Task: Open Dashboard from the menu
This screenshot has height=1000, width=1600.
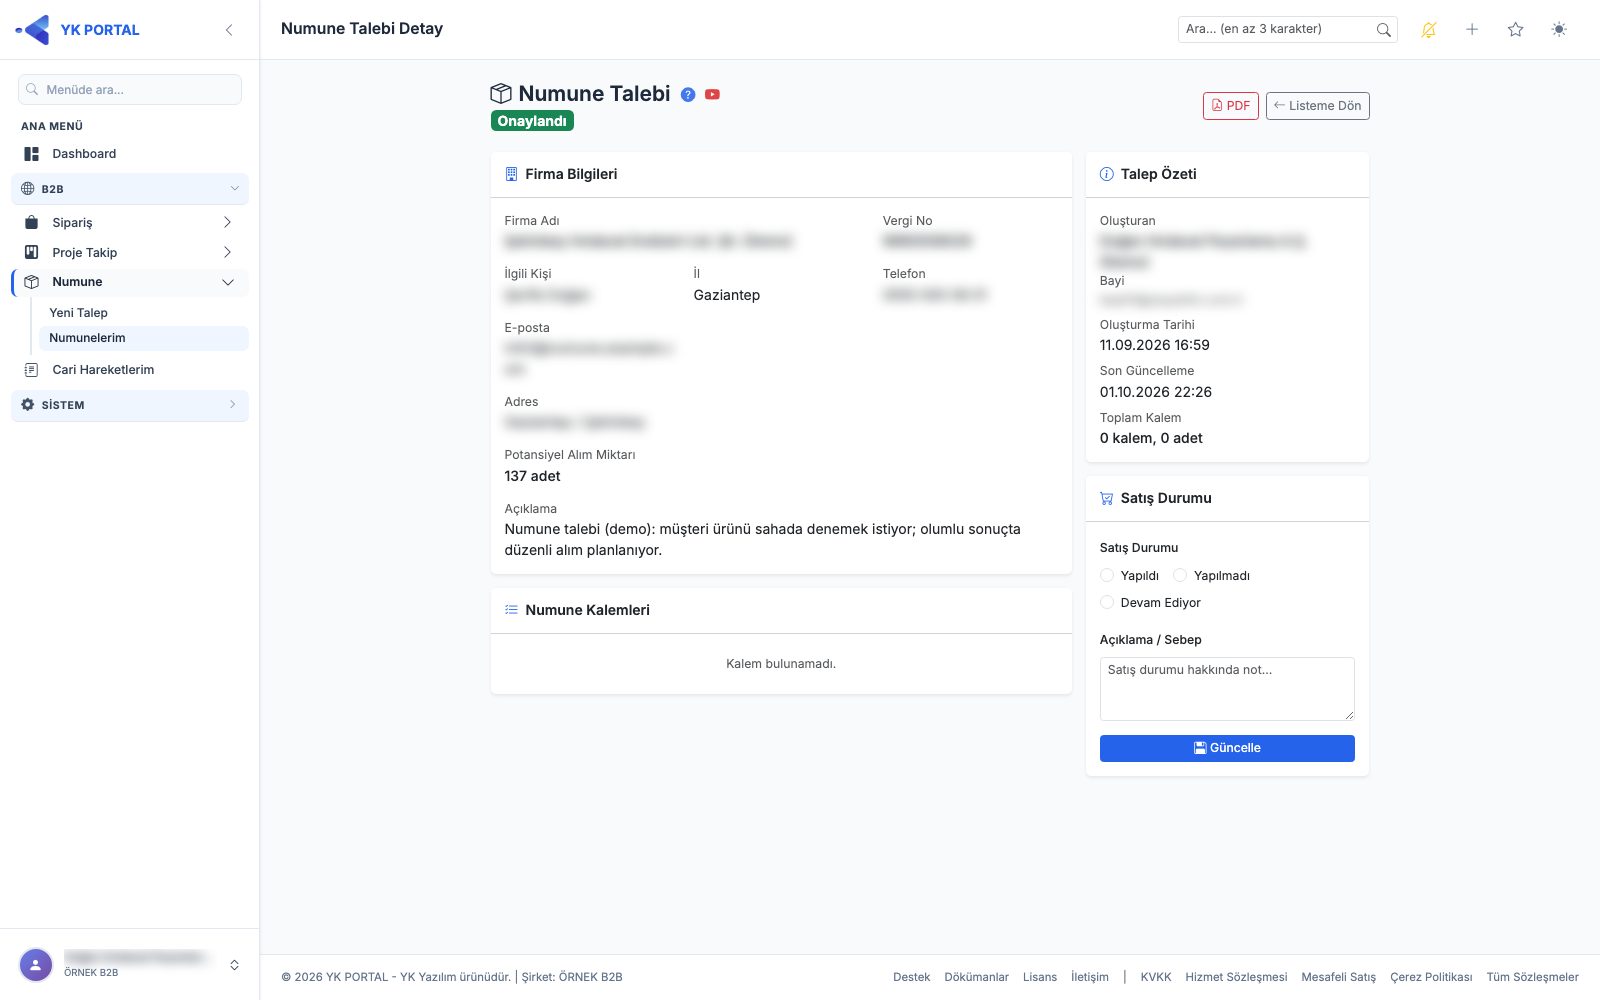Action: click(x=130, y=154)
